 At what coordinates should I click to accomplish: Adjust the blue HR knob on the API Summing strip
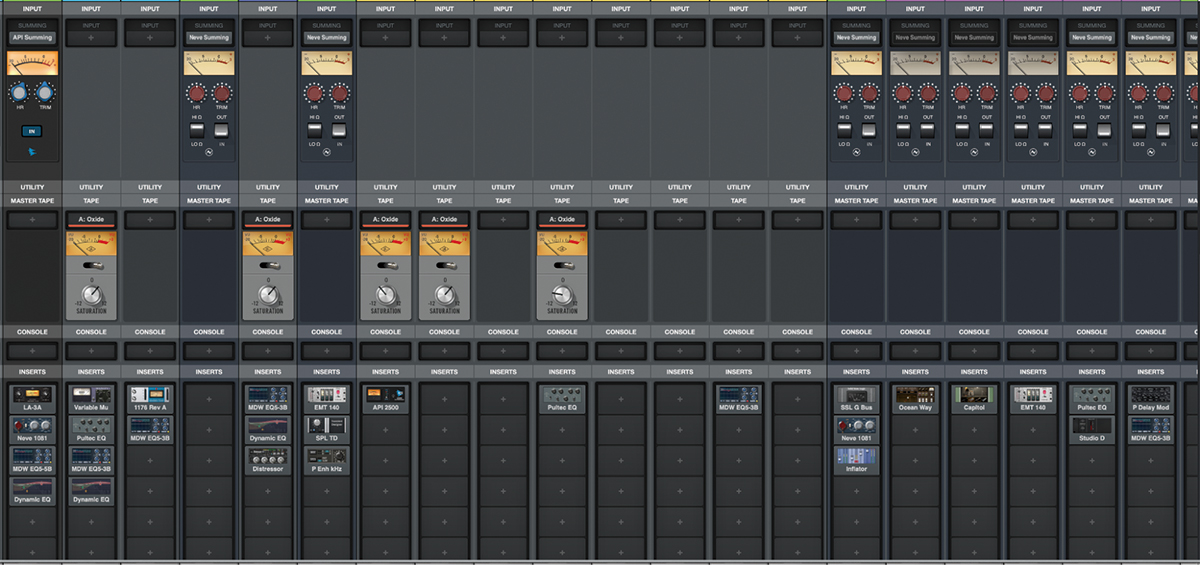(x=19, y=93)
